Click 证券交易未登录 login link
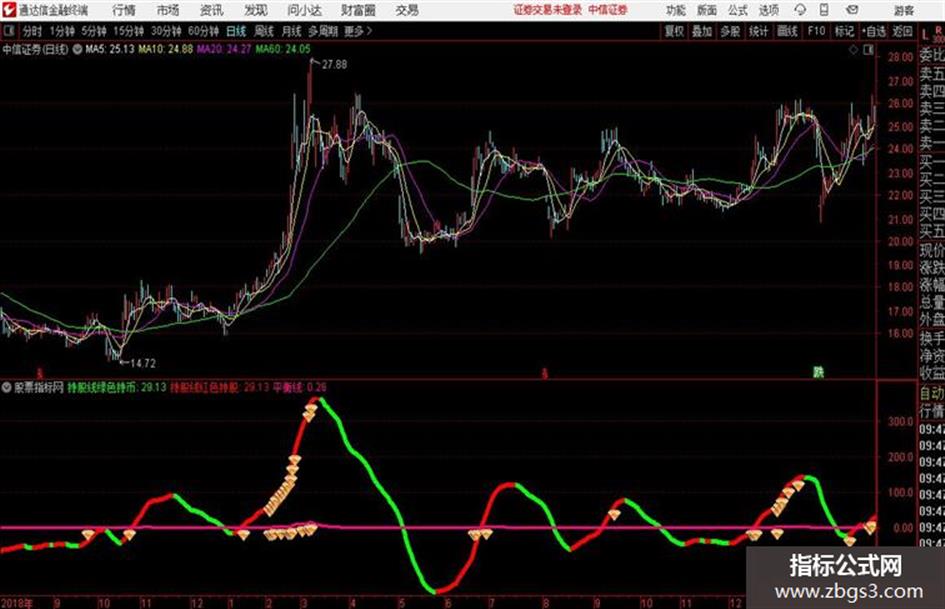This screenshot has height=609, width=945. pyautogui.click(x=548, y=10)
